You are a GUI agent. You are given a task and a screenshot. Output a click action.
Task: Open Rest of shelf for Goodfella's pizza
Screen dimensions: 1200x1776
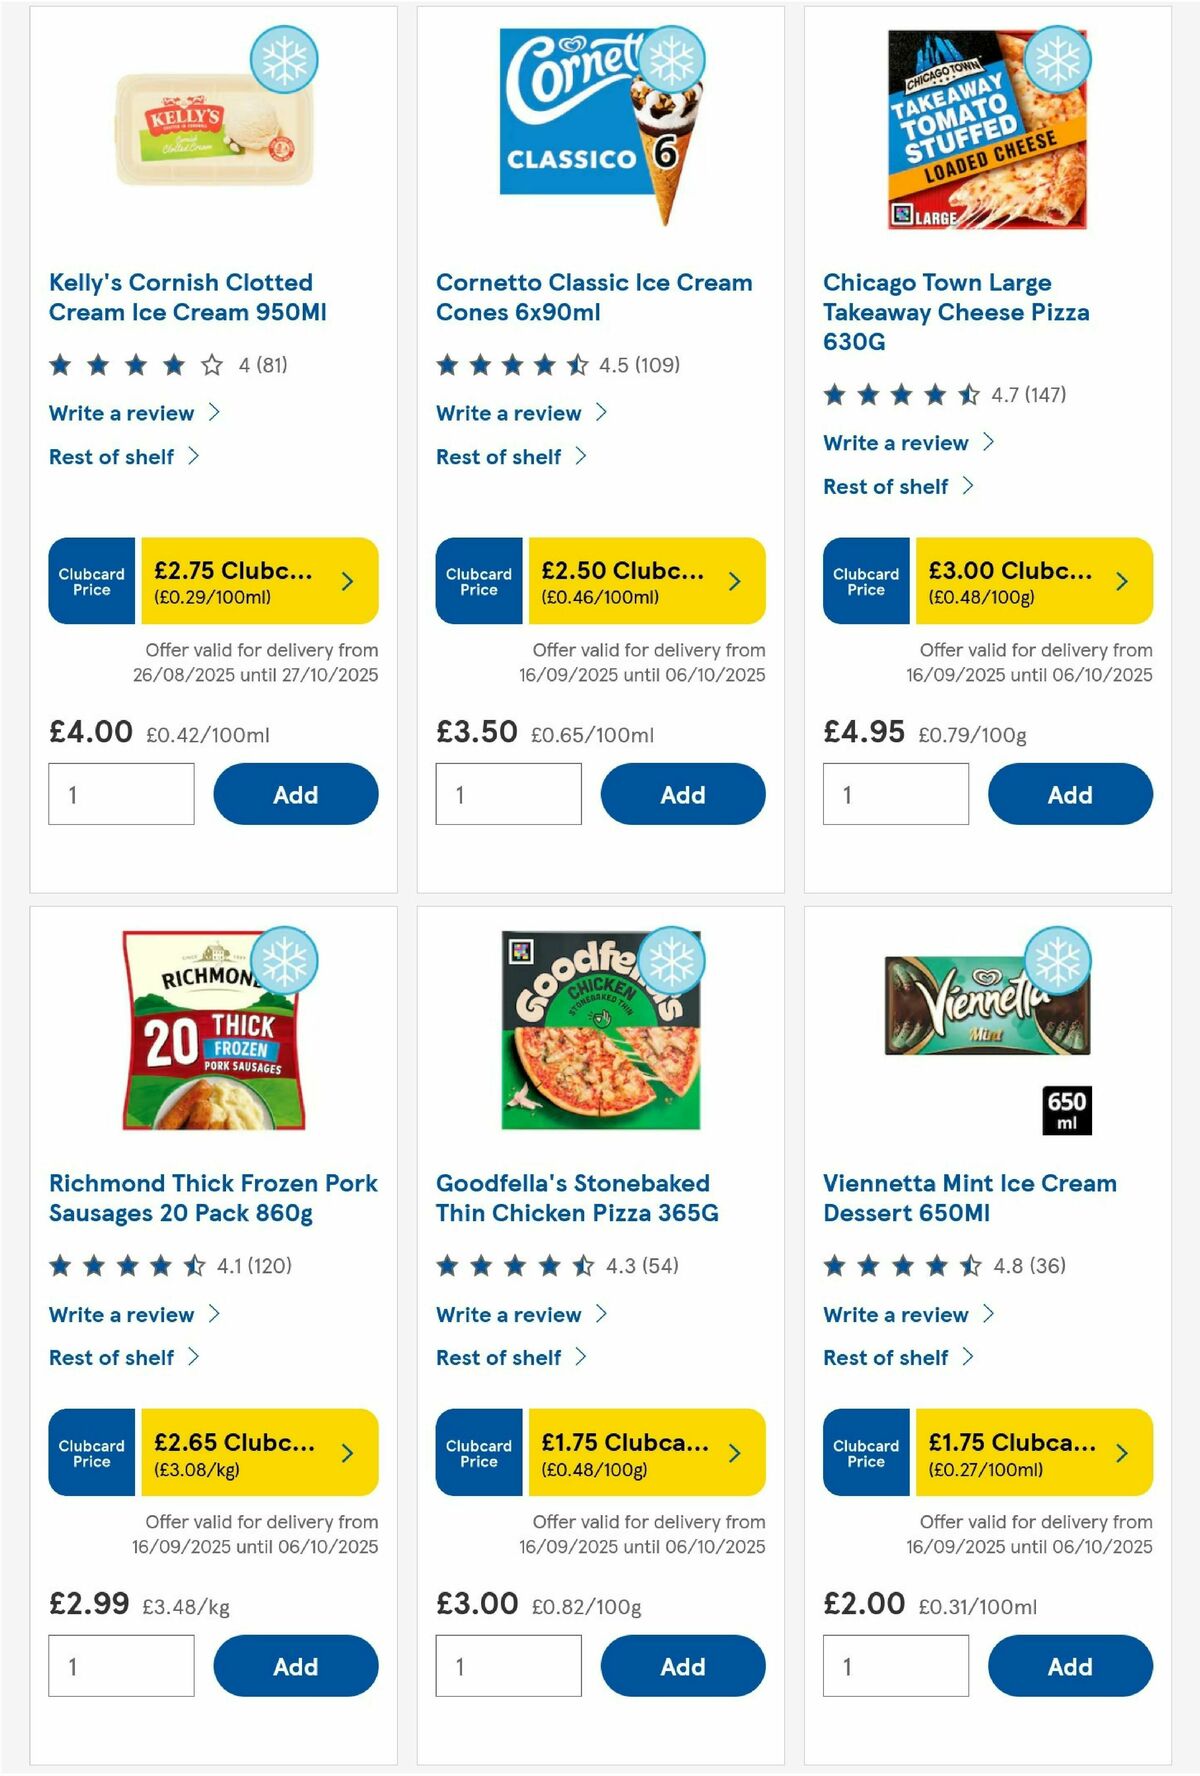(x=501, y=1357)
